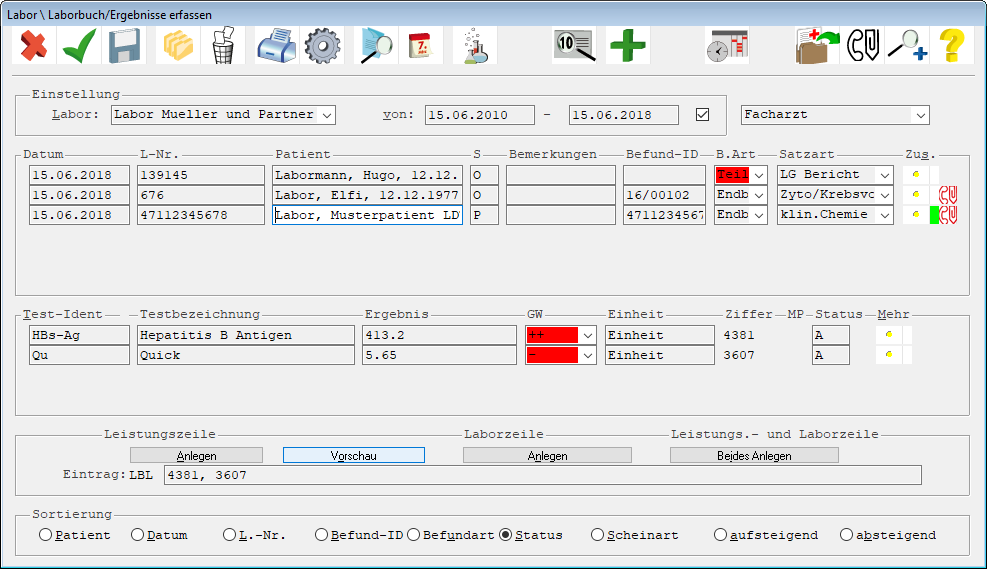Click Ergebnis field 413.2

[439, 335]
